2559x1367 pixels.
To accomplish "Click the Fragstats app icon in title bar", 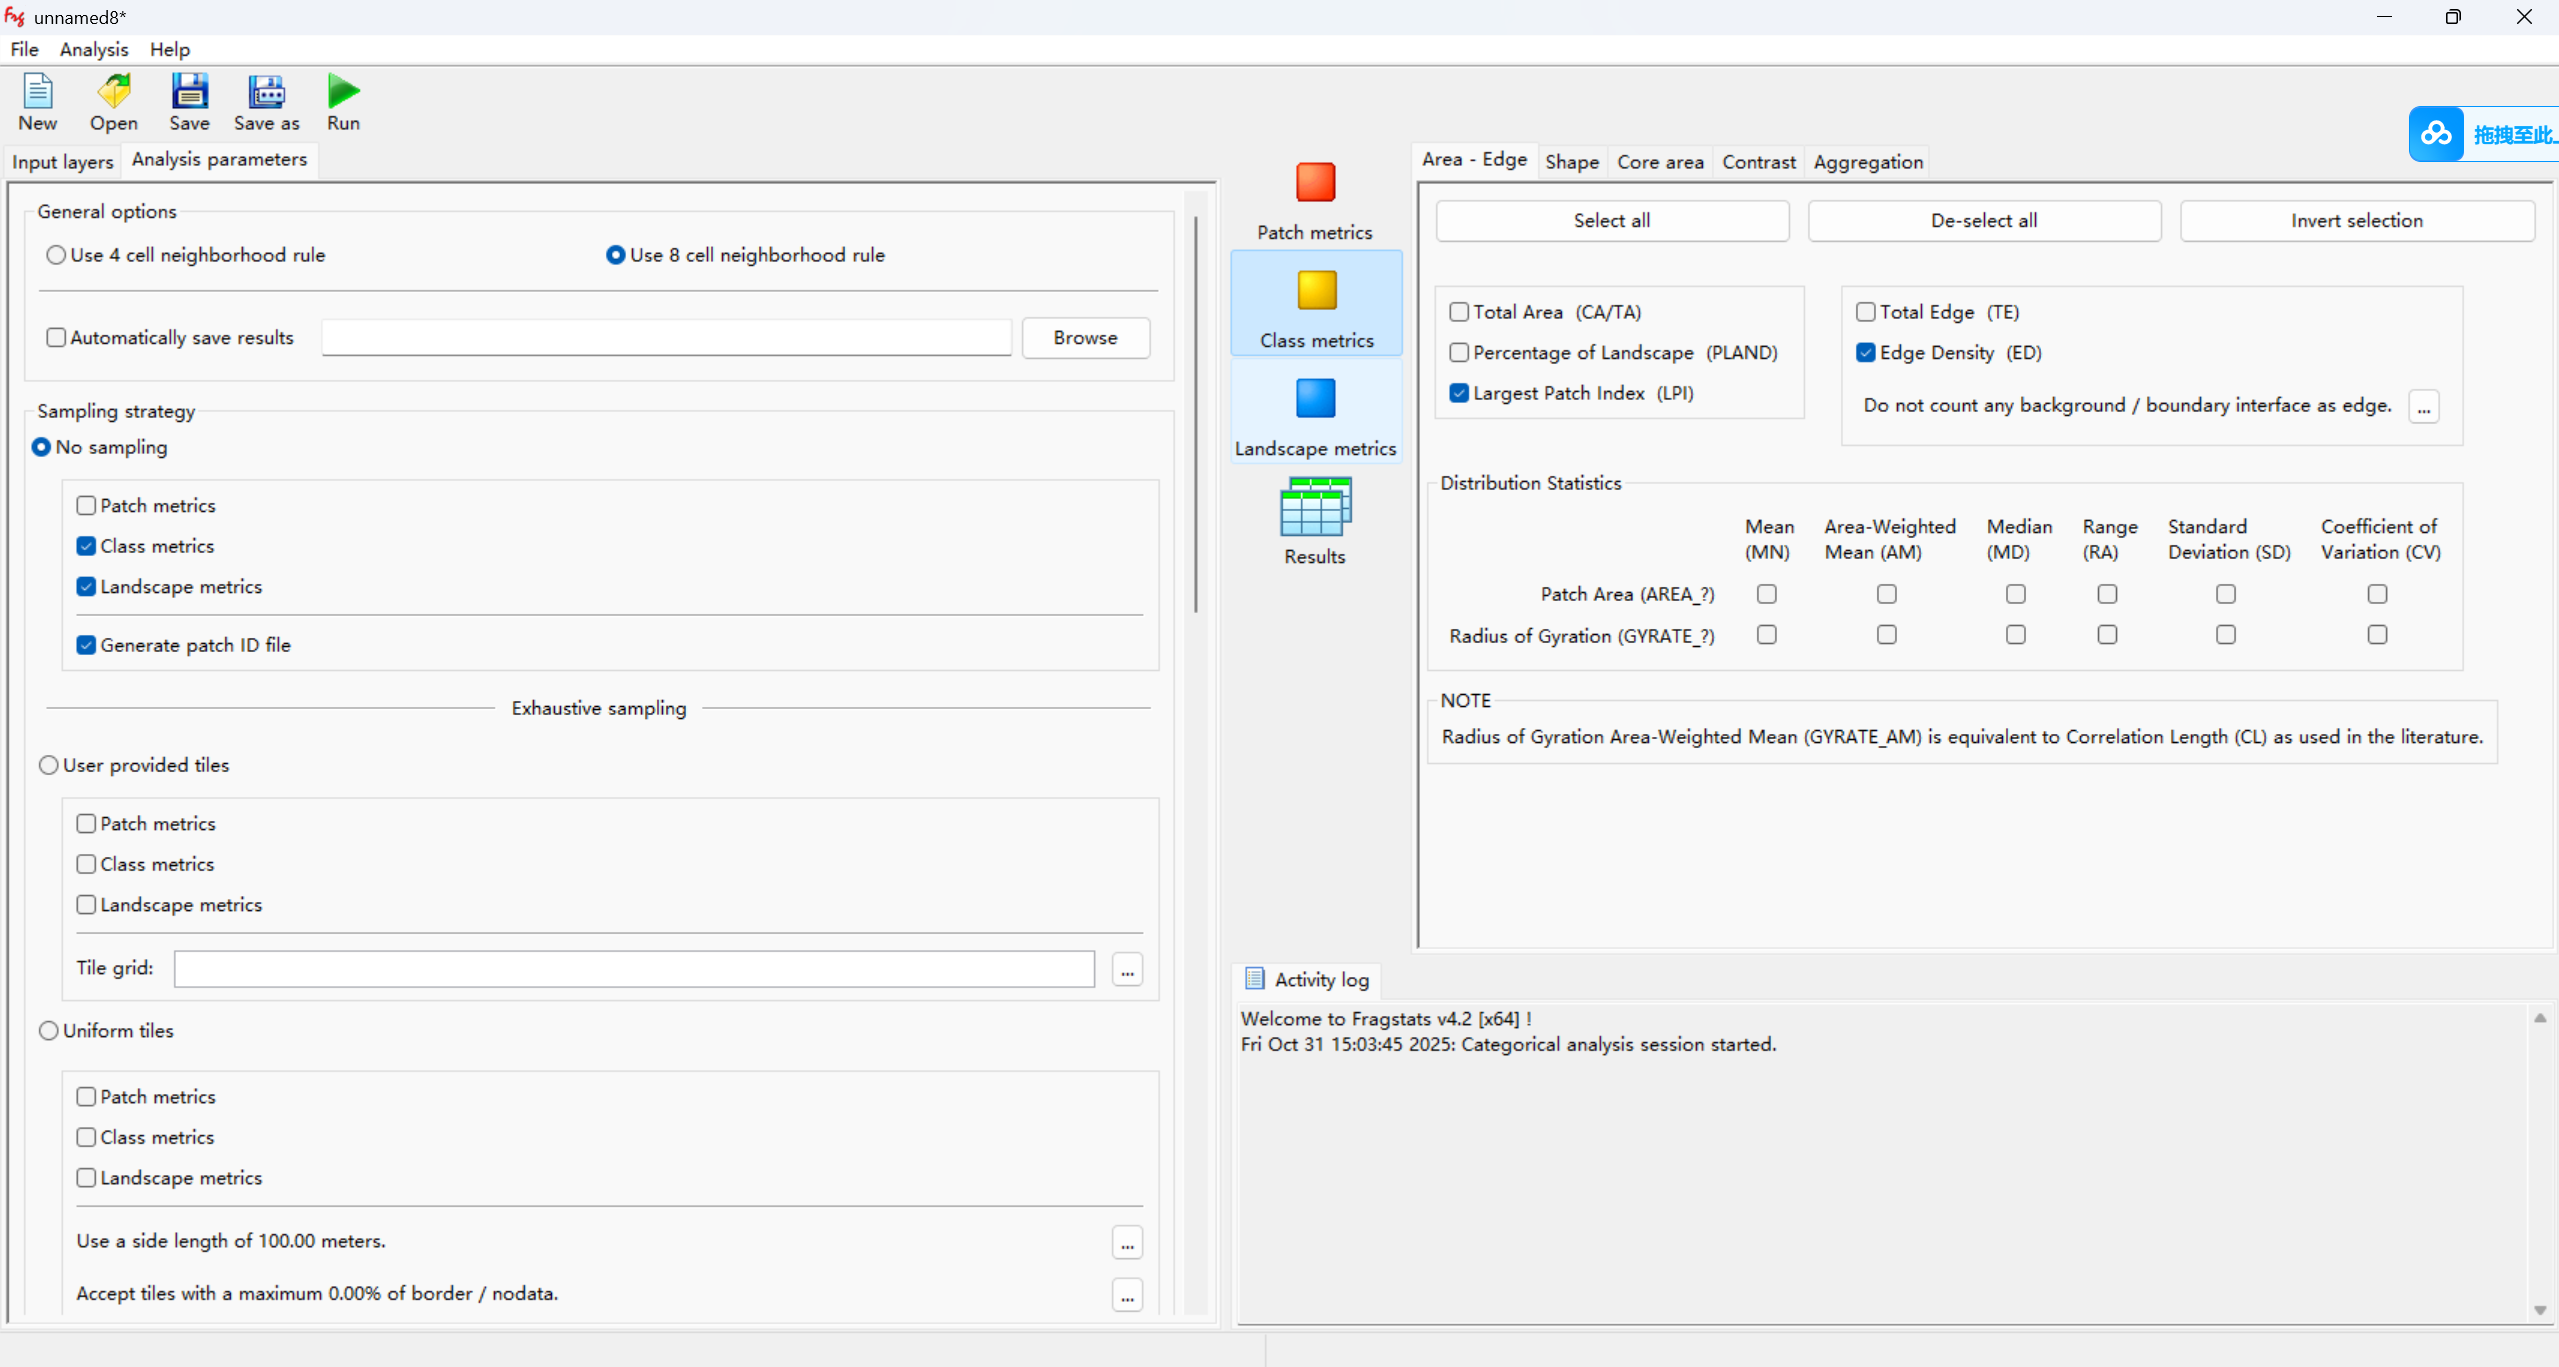I will pos(15,16).
